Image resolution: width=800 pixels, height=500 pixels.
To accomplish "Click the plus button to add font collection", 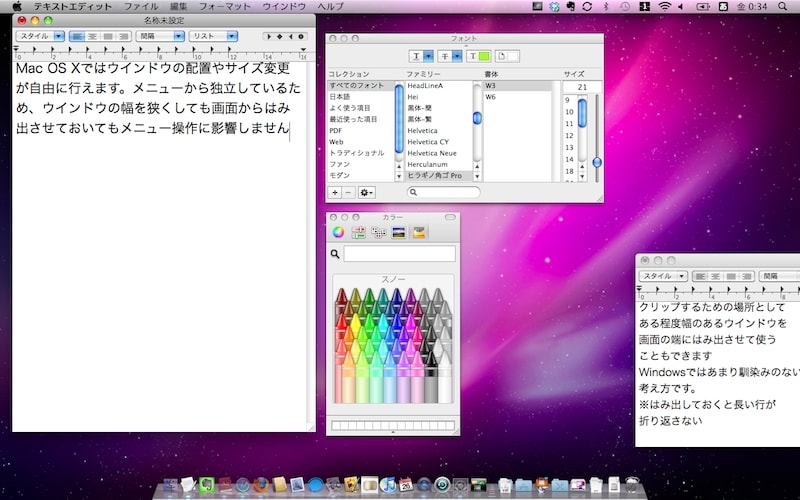I will point(335,192).
